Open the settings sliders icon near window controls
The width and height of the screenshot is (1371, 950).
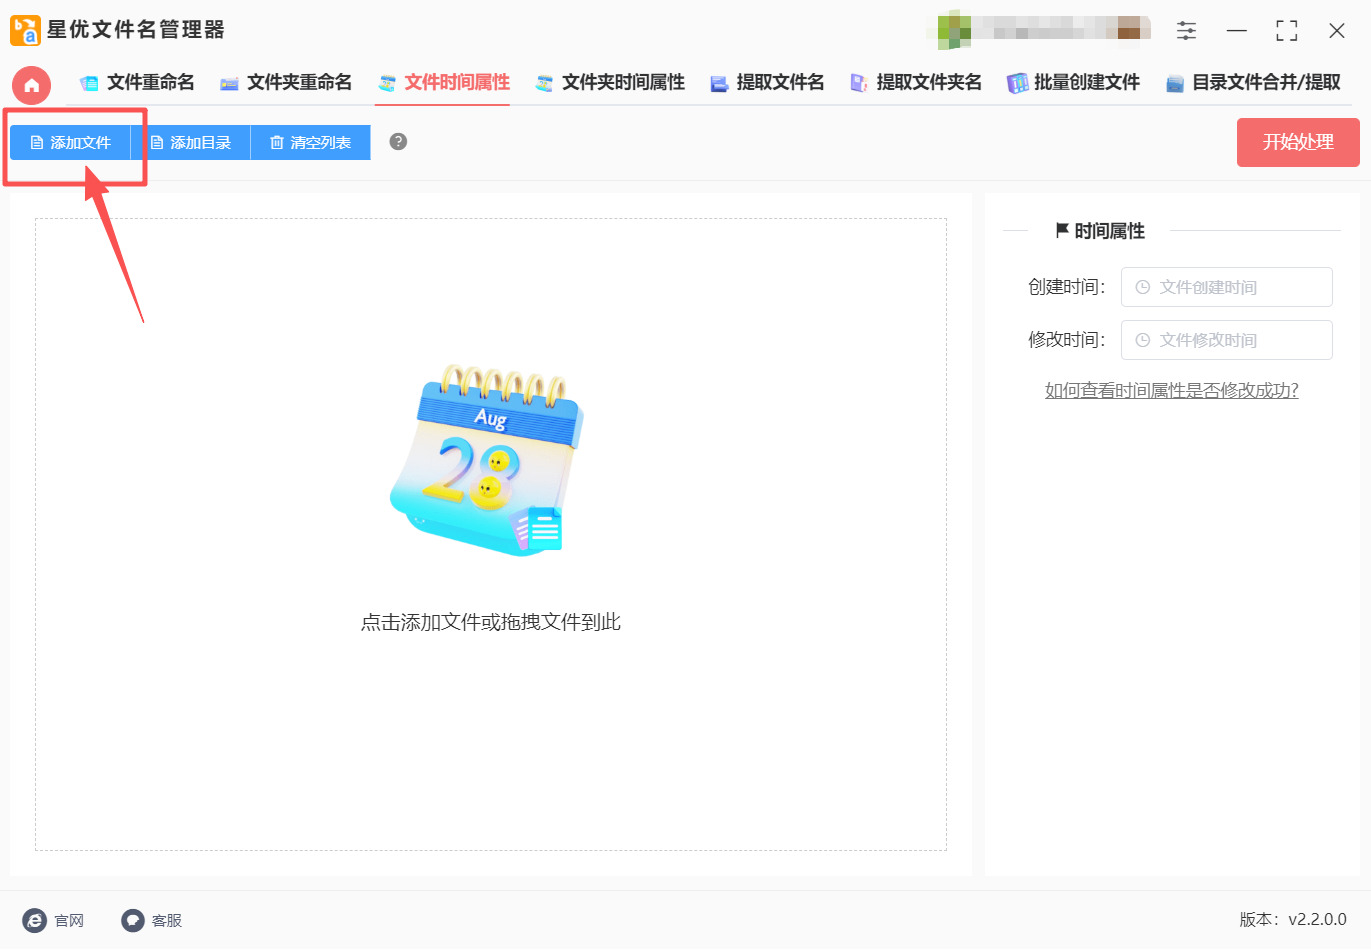pos(1186,31)
